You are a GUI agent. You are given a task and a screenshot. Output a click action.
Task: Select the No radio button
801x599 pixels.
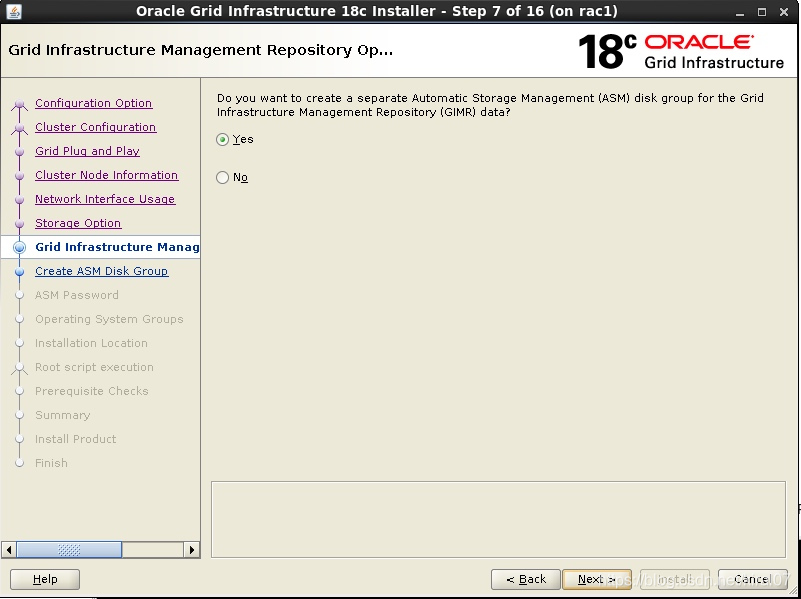(x=222, y=177)
